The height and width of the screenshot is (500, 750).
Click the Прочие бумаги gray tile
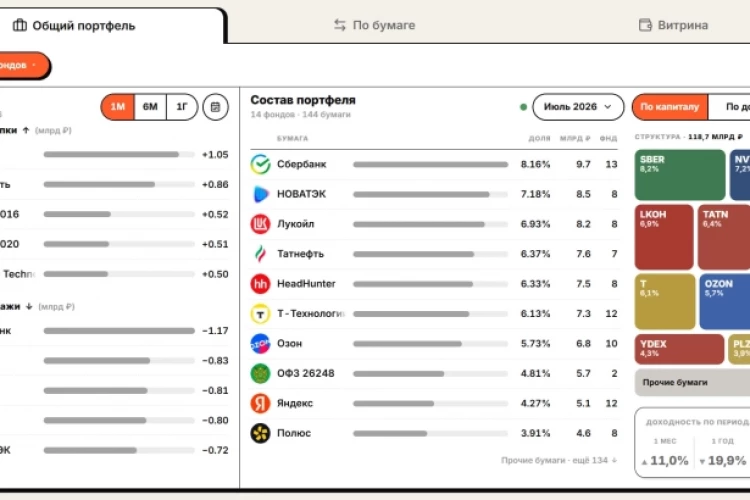692,382
